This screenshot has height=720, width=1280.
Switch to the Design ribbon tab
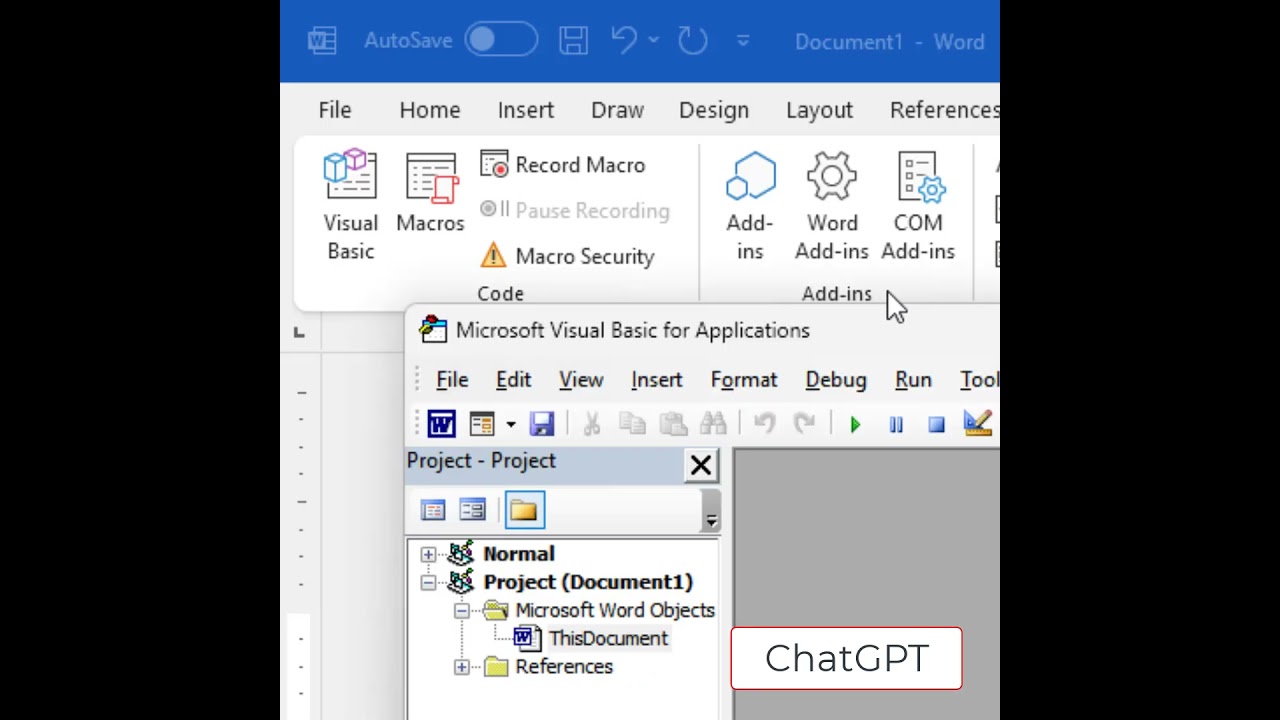point(714,110)
